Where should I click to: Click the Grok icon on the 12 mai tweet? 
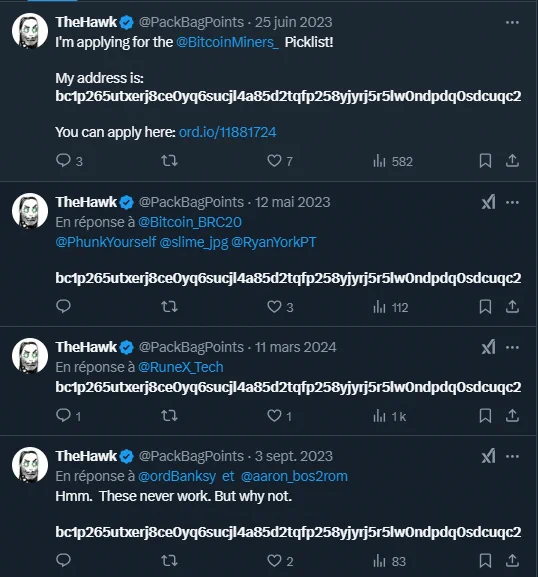(x=488, y=202)
